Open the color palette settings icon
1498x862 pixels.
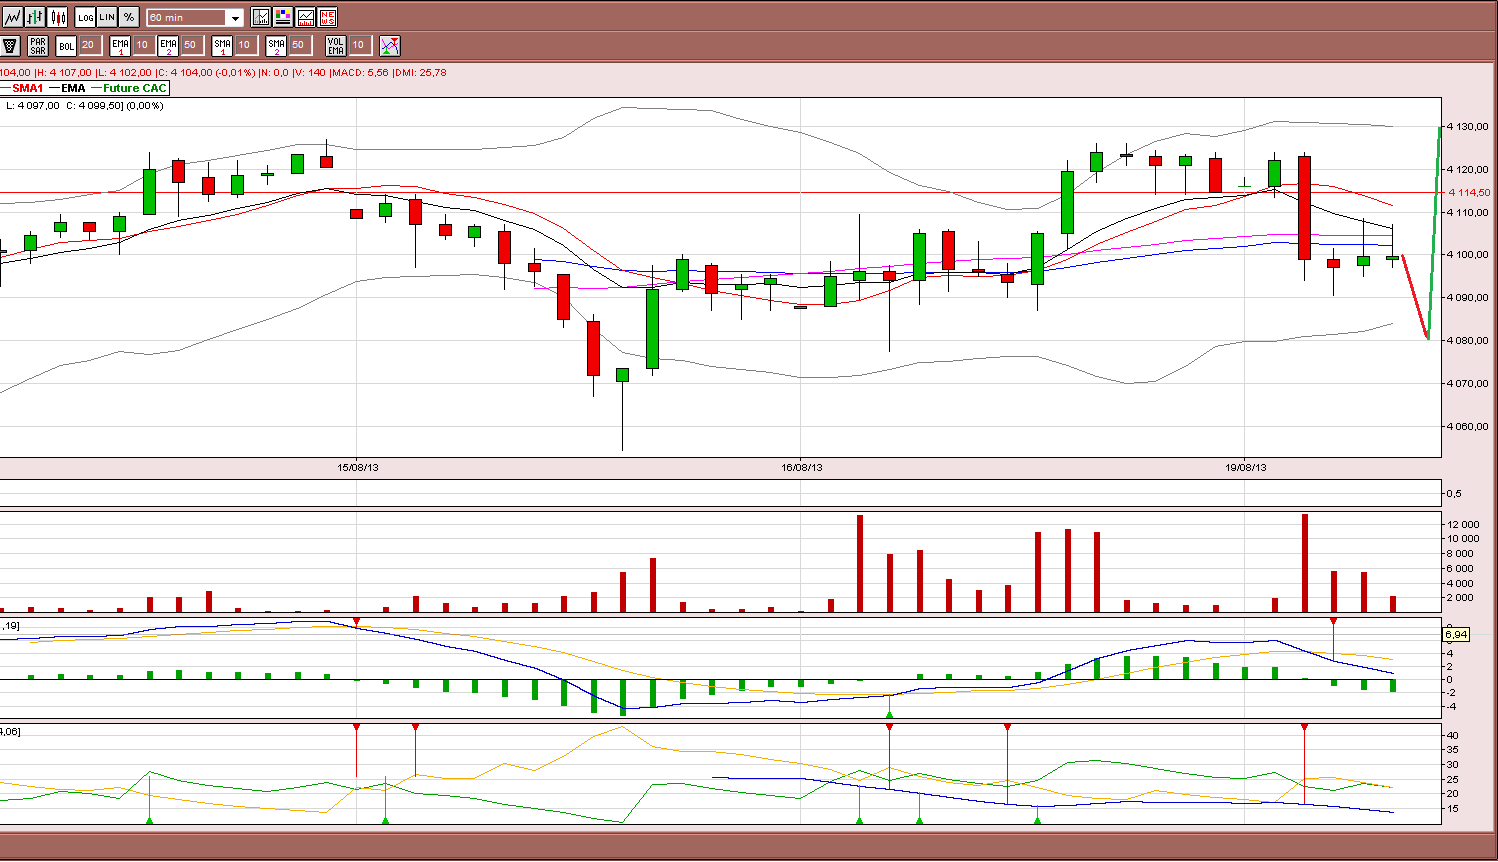(283, 17)
